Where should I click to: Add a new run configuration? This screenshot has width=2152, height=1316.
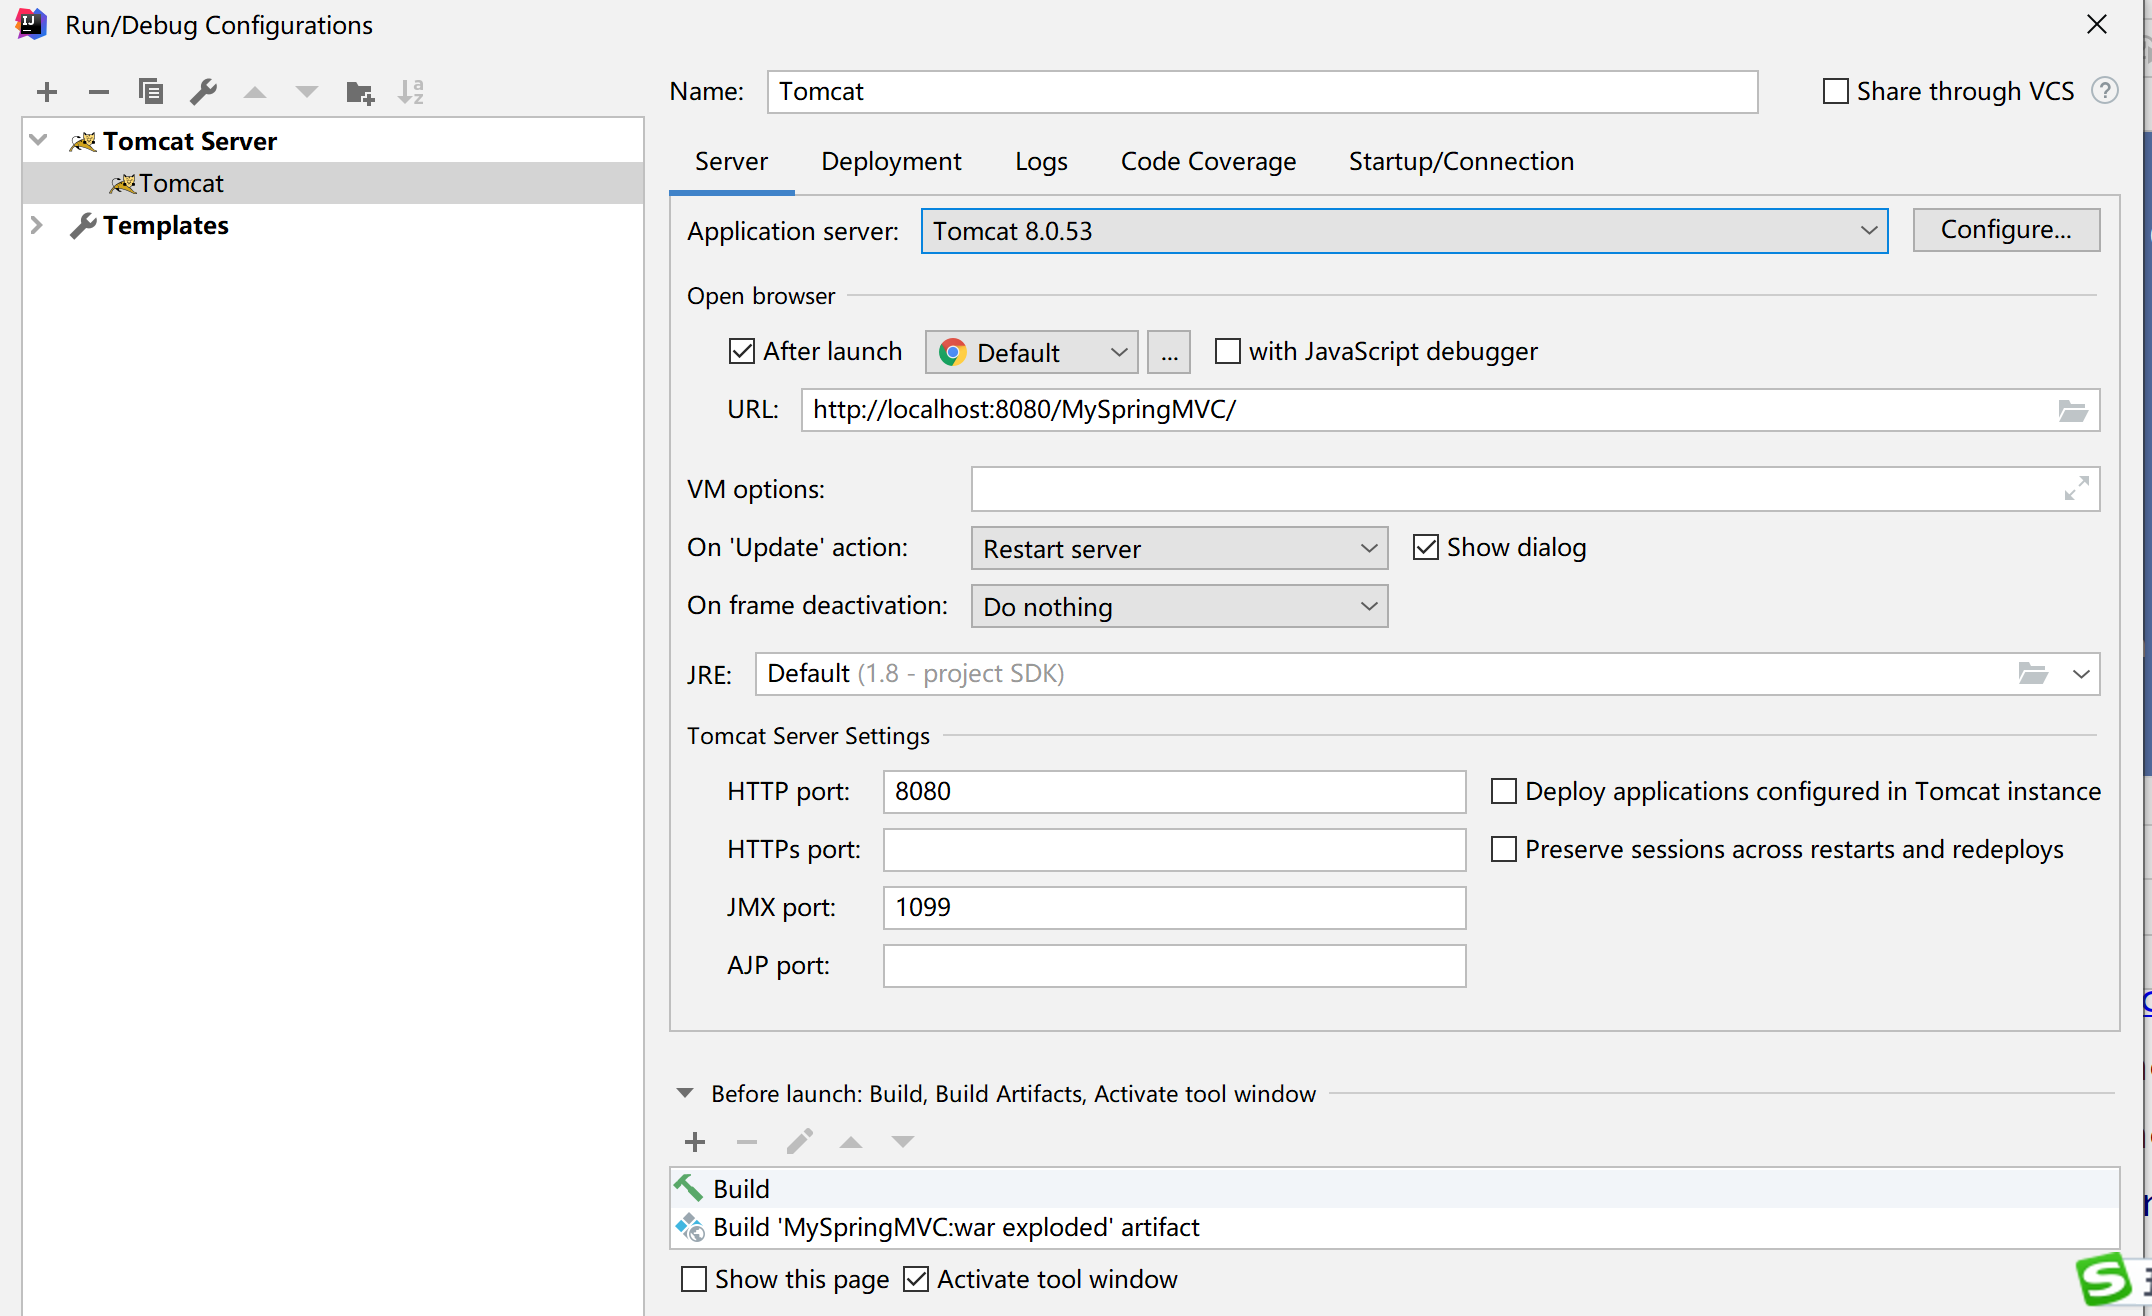click(47, 92)
